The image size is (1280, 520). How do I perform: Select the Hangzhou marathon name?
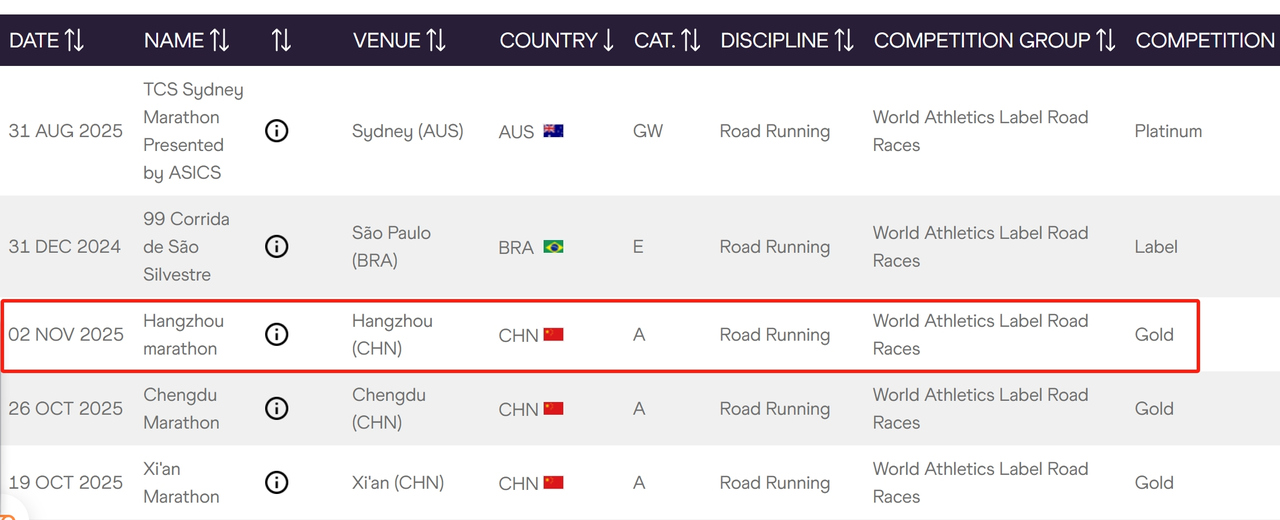tap(183, 335)
